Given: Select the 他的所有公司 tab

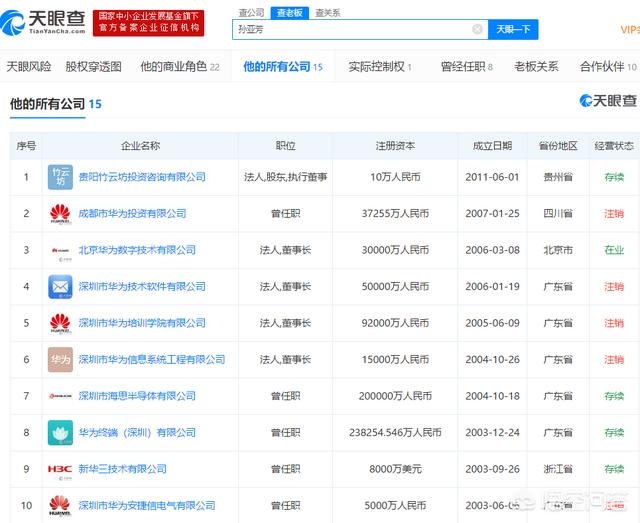Looking at the screenshot, I should (x=283, y=66).
